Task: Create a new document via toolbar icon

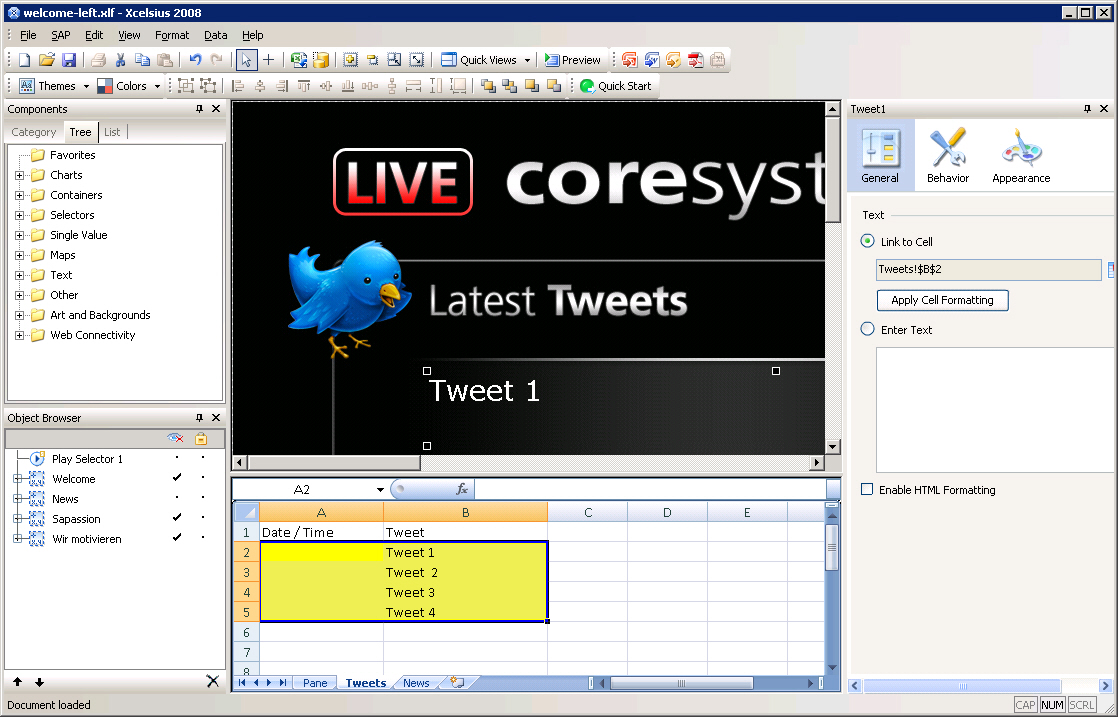Action: coord(24,60)
